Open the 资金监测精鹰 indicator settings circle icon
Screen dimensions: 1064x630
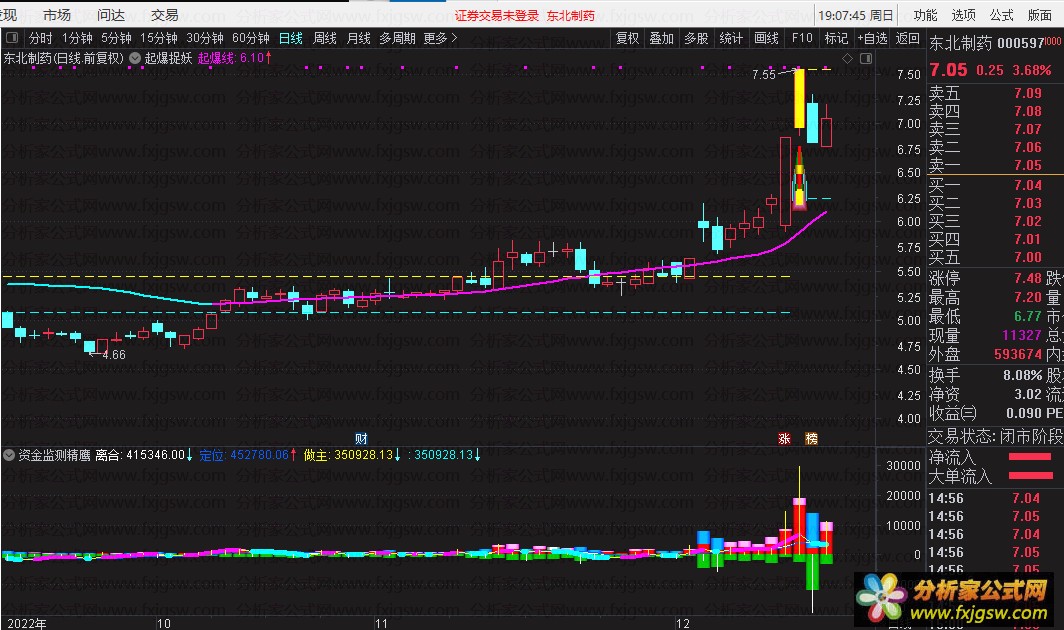(x=9, y=455)
